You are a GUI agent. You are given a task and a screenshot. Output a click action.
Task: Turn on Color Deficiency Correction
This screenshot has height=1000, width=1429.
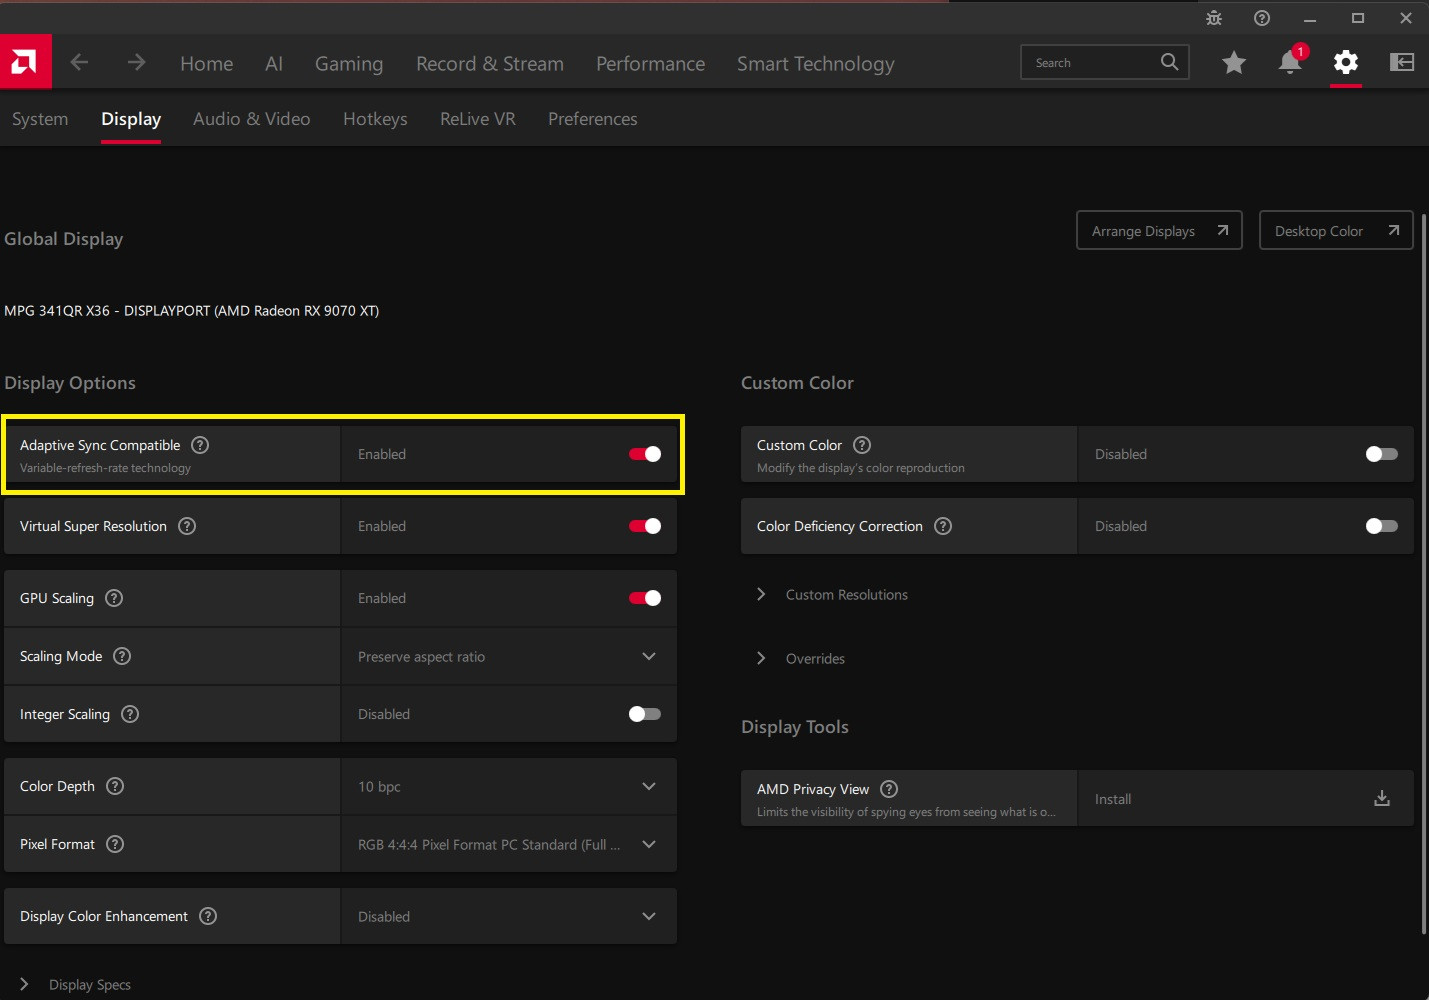(x=1382, y=526)
